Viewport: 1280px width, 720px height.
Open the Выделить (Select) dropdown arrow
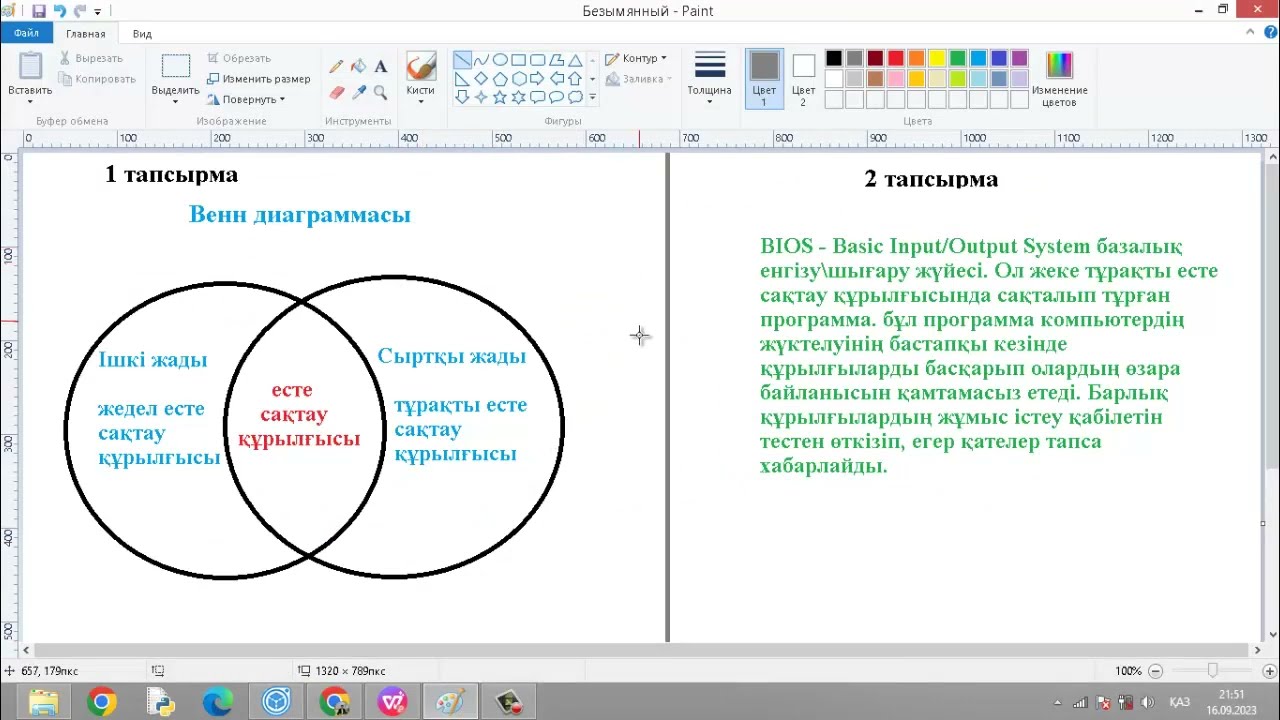pyautogui.click(x=175, y=102)
